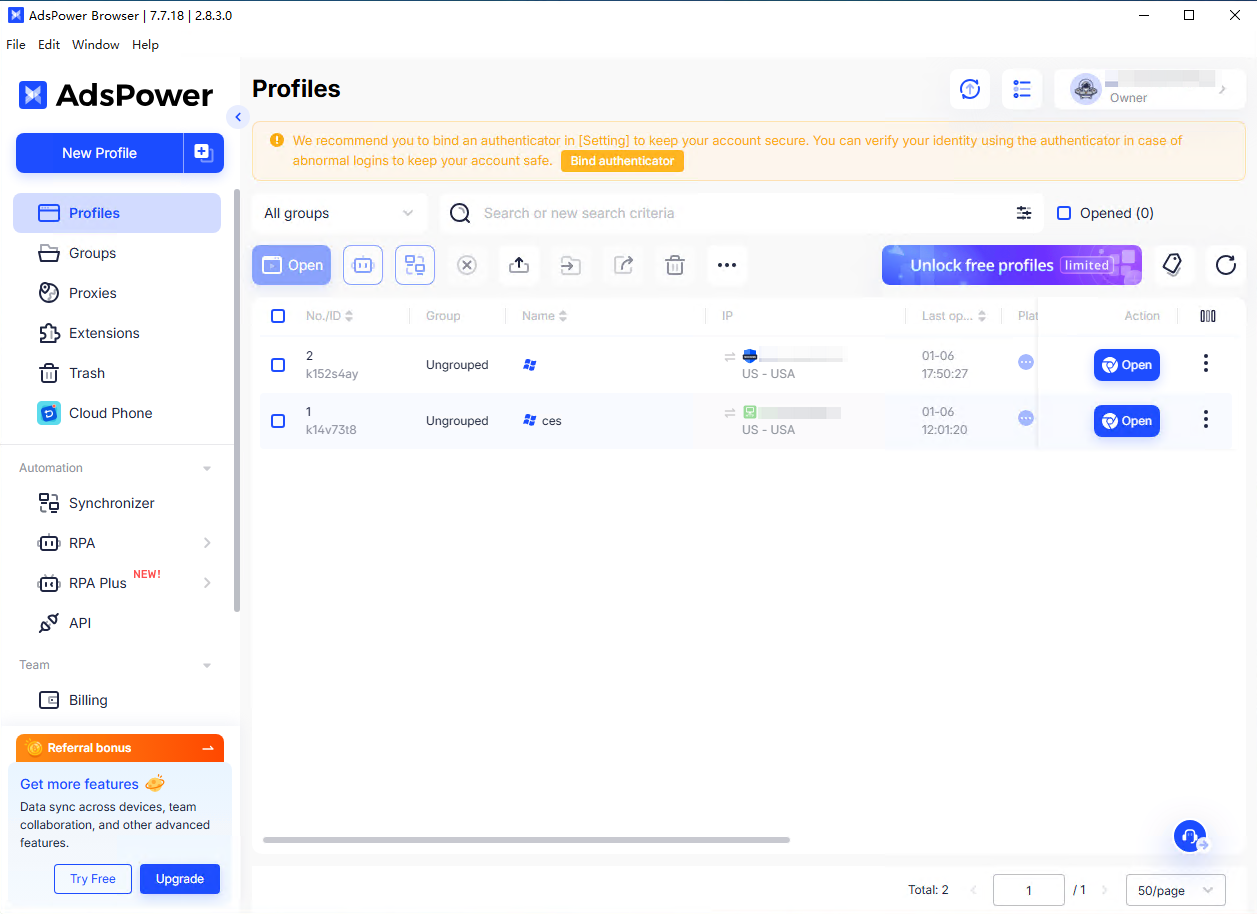Click the Upgrade button
The image size is (1257, 914).
[180, 879]
